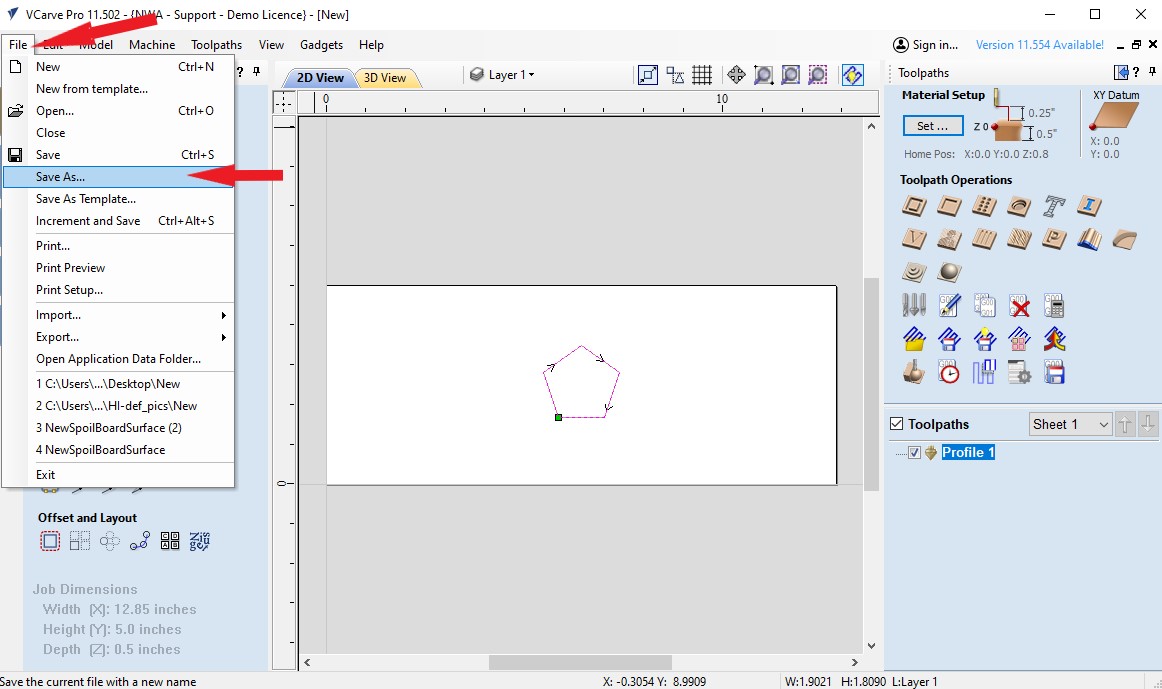Viewport: 1162px width, 689px height.
Task: Click the Circular Array Copy icon
Action: (110, 541)
